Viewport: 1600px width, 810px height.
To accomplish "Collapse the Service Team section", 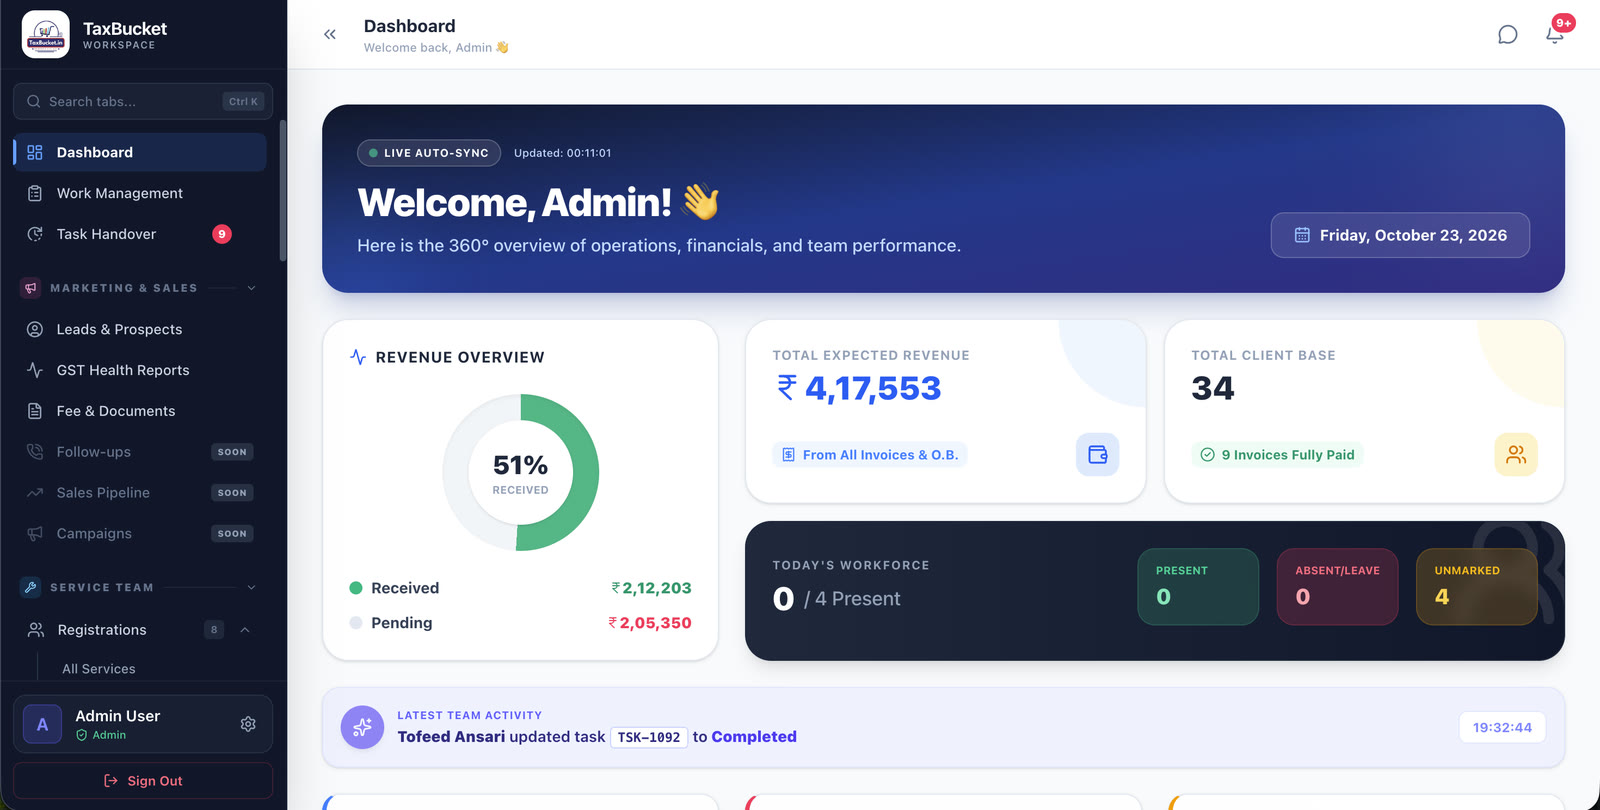I will pos(251,588).
